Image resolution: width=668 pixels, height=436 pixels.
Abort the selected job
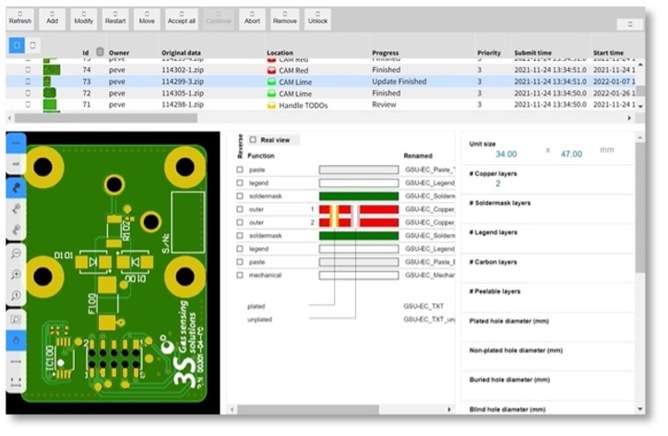pyautogui.click(x=252, y=17)
